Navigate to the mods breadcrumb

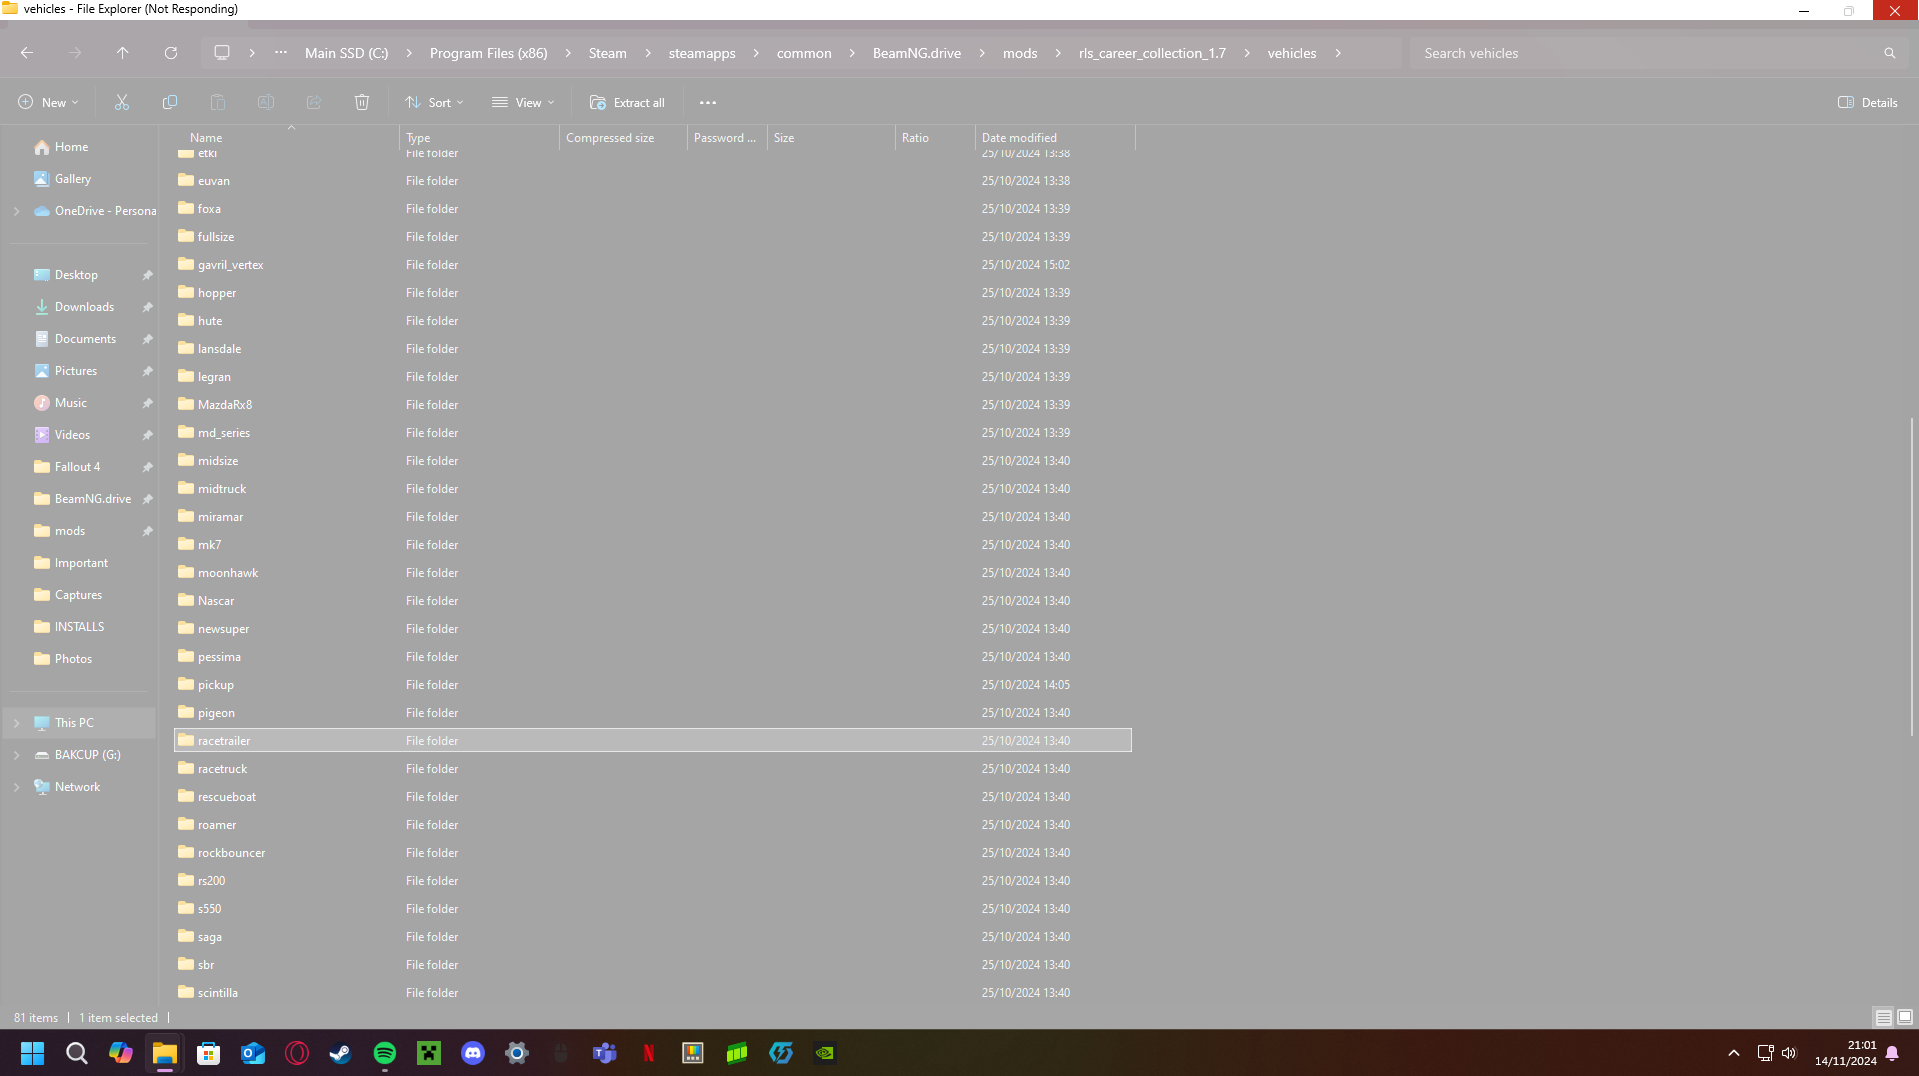point(1019,53)
